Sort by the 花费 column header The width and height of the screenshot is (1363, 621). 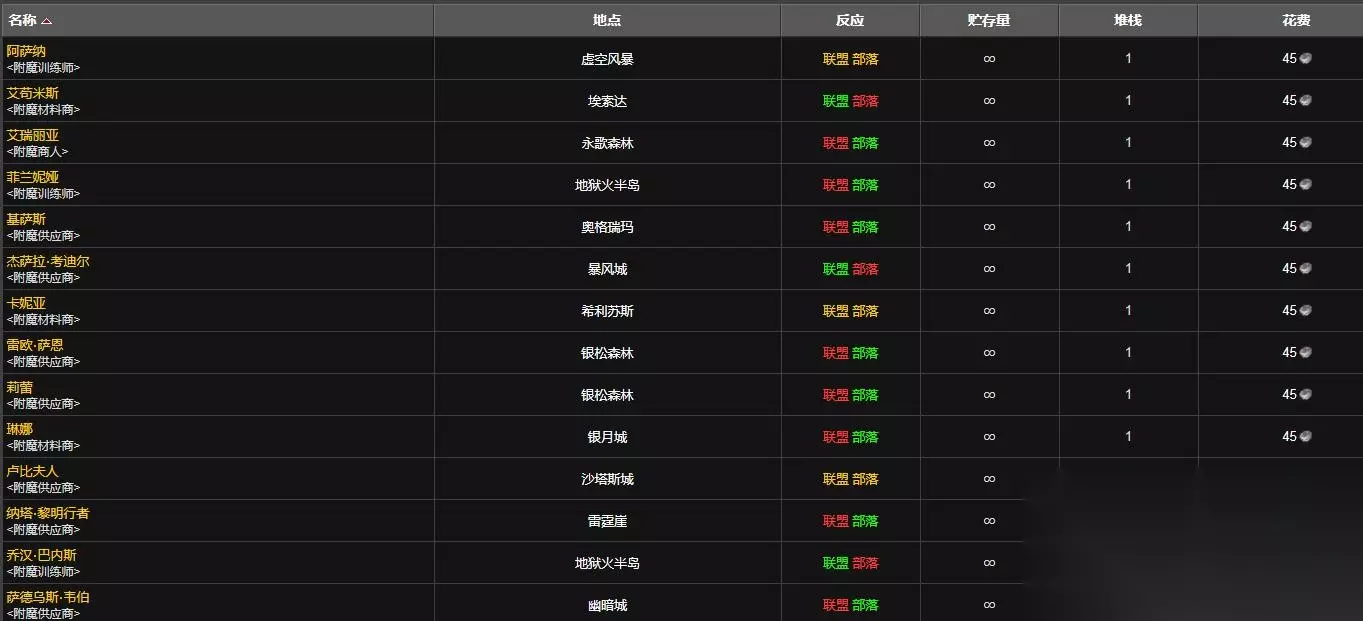pos(1296,20)
